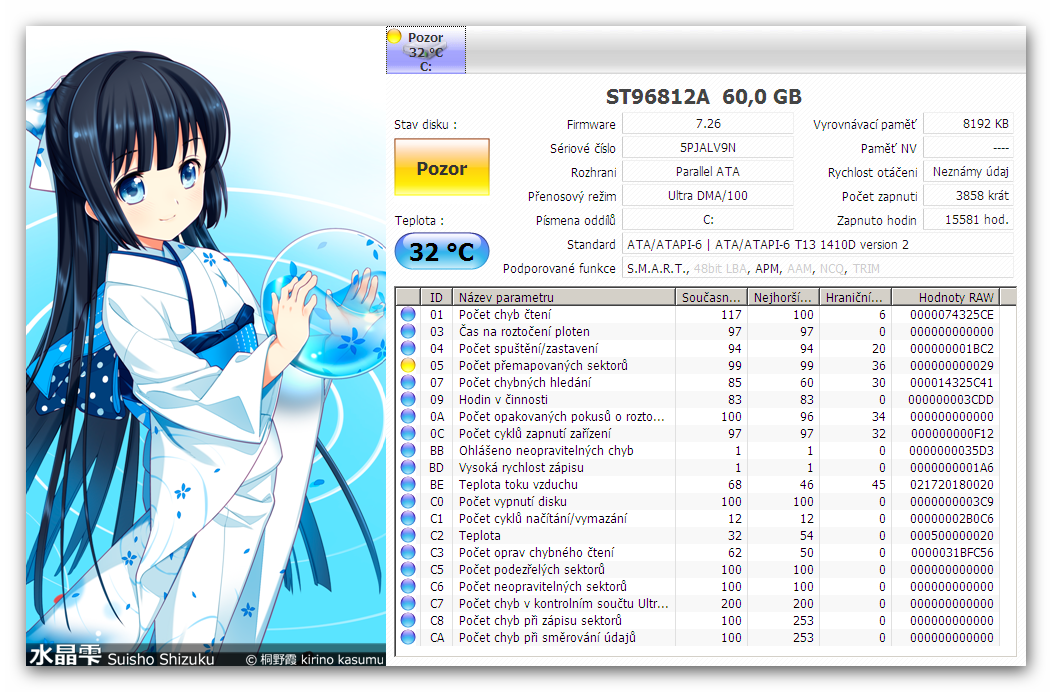Click the status orb for Čas na roztočení ploten
Screen dimensions: 1052x692
(x=408, y=331)
